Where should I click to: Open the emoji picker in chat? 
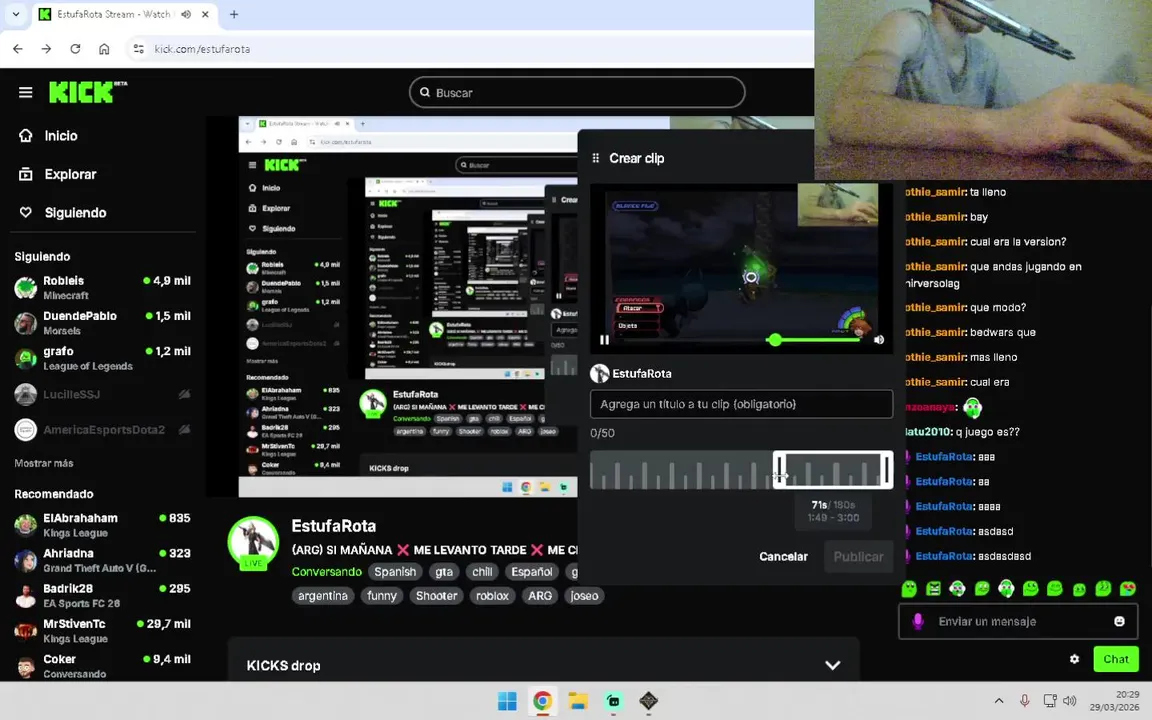point(1119,622)
